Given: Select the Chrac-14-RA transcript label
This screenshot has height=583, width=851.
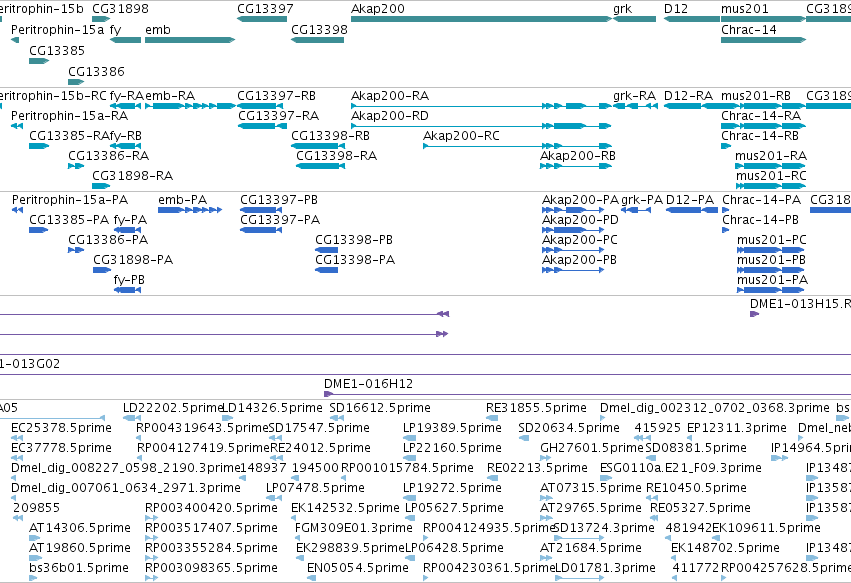Looking at the screenshot, I should point(761,116).
